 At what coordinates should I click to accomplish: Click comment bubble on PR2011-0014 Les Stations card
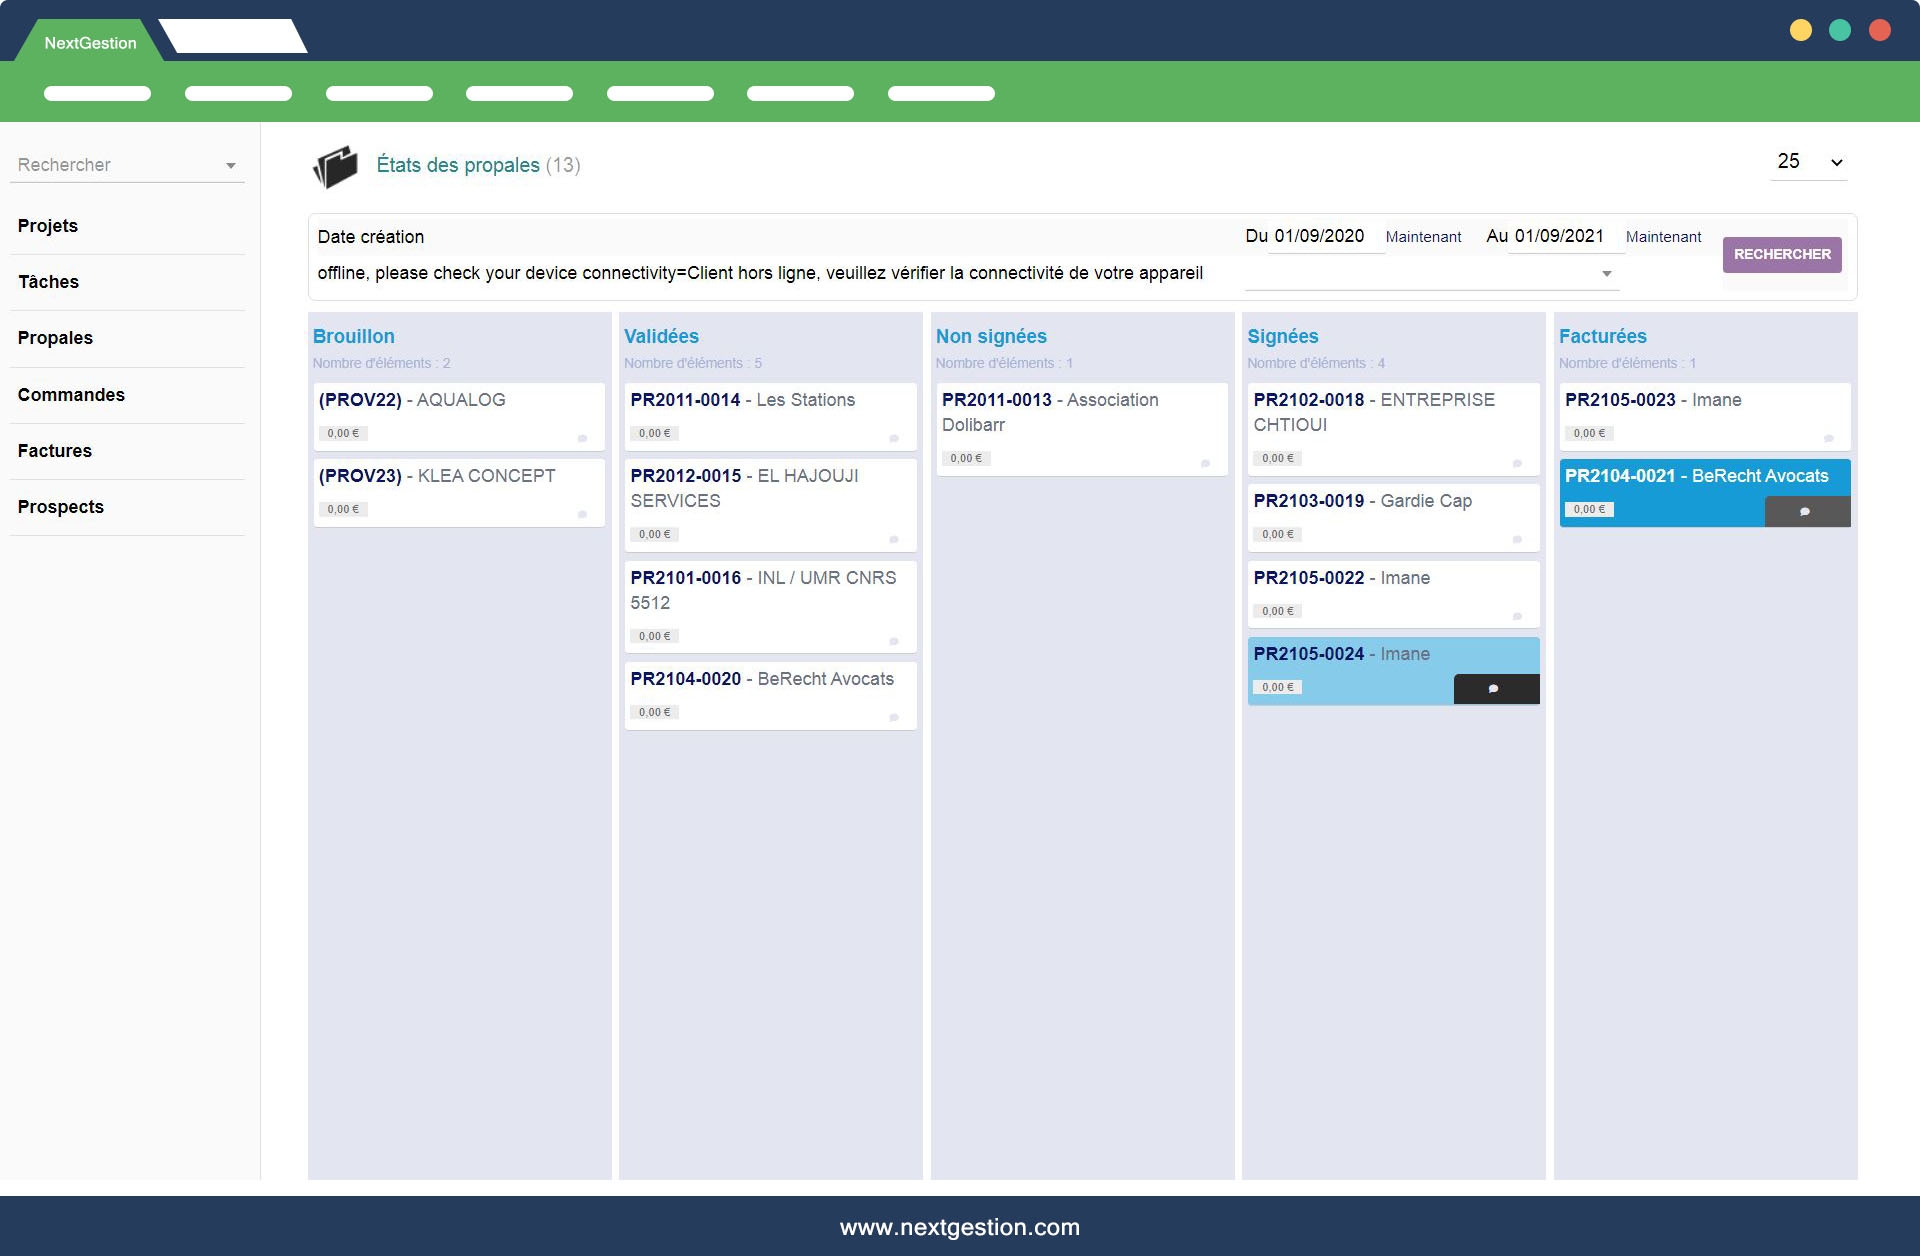pos(894,438)
